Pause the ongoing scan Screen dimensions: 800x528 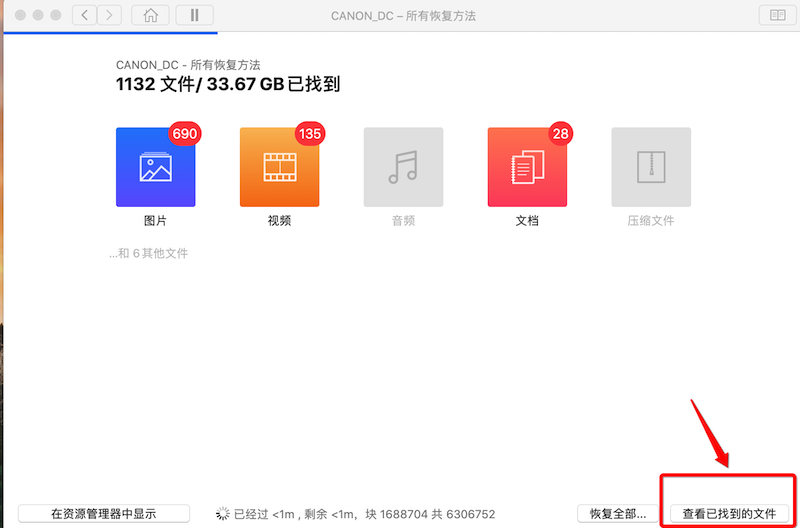tap(194, 15)
